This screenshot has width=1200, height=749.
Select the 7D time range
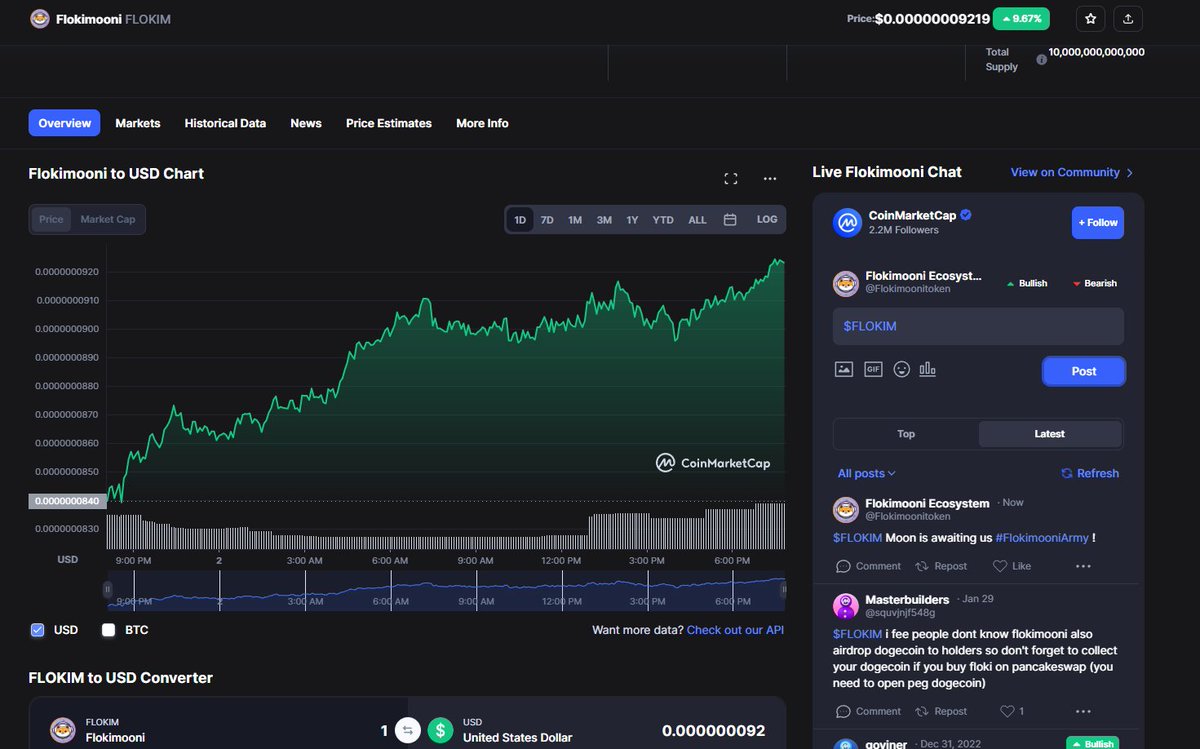547,220
